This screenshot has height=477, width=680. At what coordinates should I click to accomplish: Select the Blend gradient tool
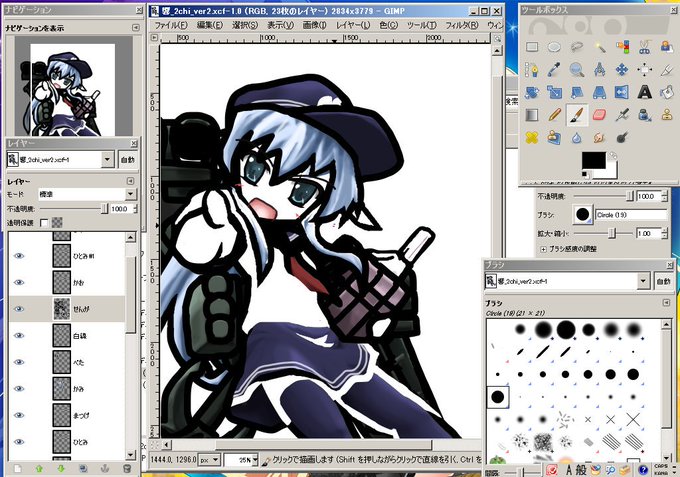tap(532, 115)
